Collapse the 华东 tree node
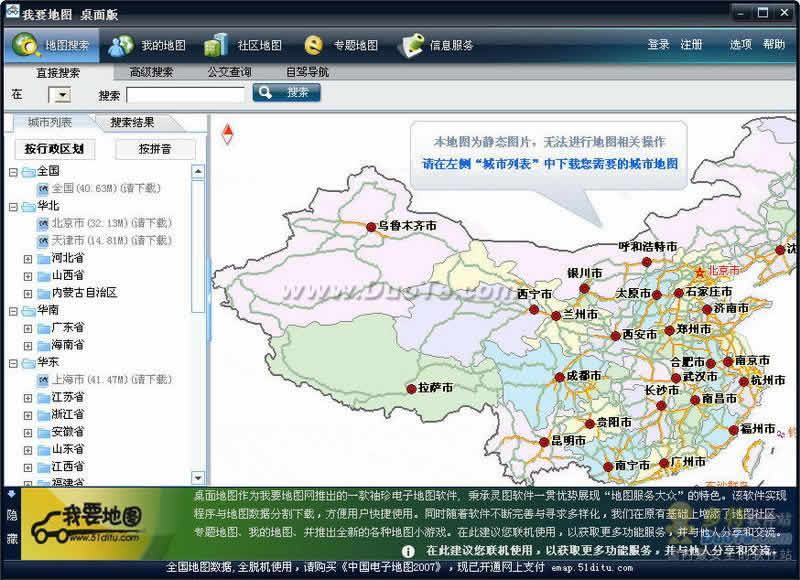Image resolution: width=800 pixels, height=580 pixels. pos(13,364)
